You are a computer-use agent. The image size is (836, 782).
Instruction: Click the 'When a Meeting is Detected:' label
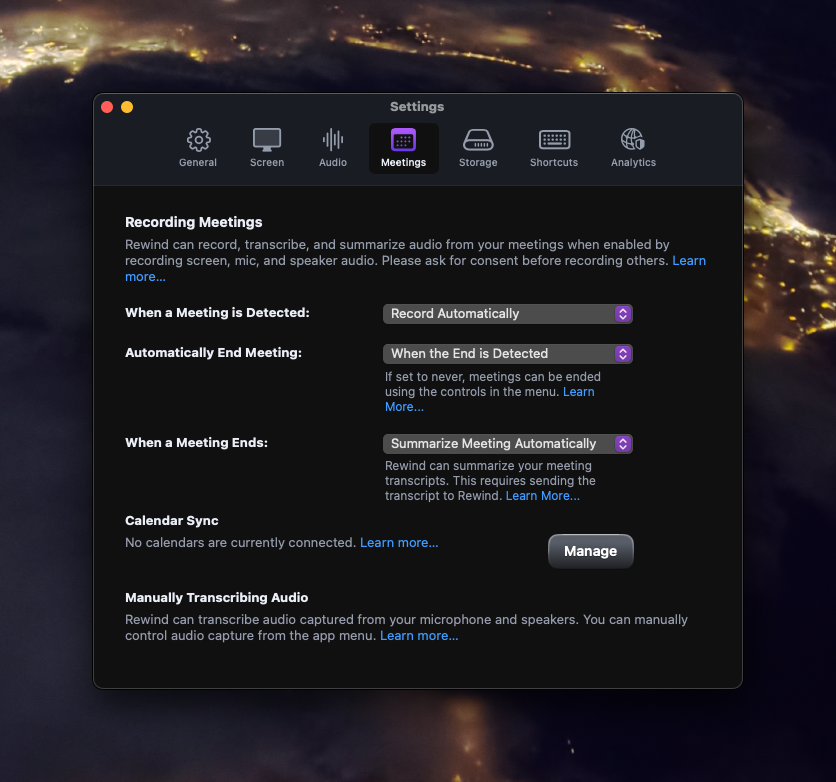click(217, 313)
